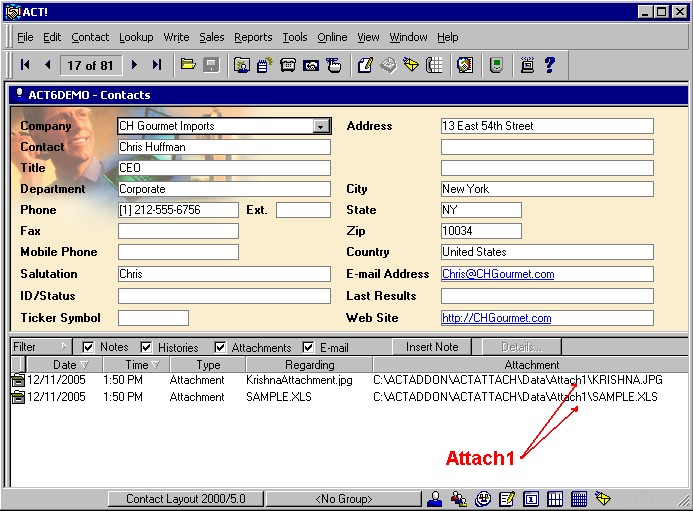
Task: Open the Lookup menu
Action: [136, 37]
